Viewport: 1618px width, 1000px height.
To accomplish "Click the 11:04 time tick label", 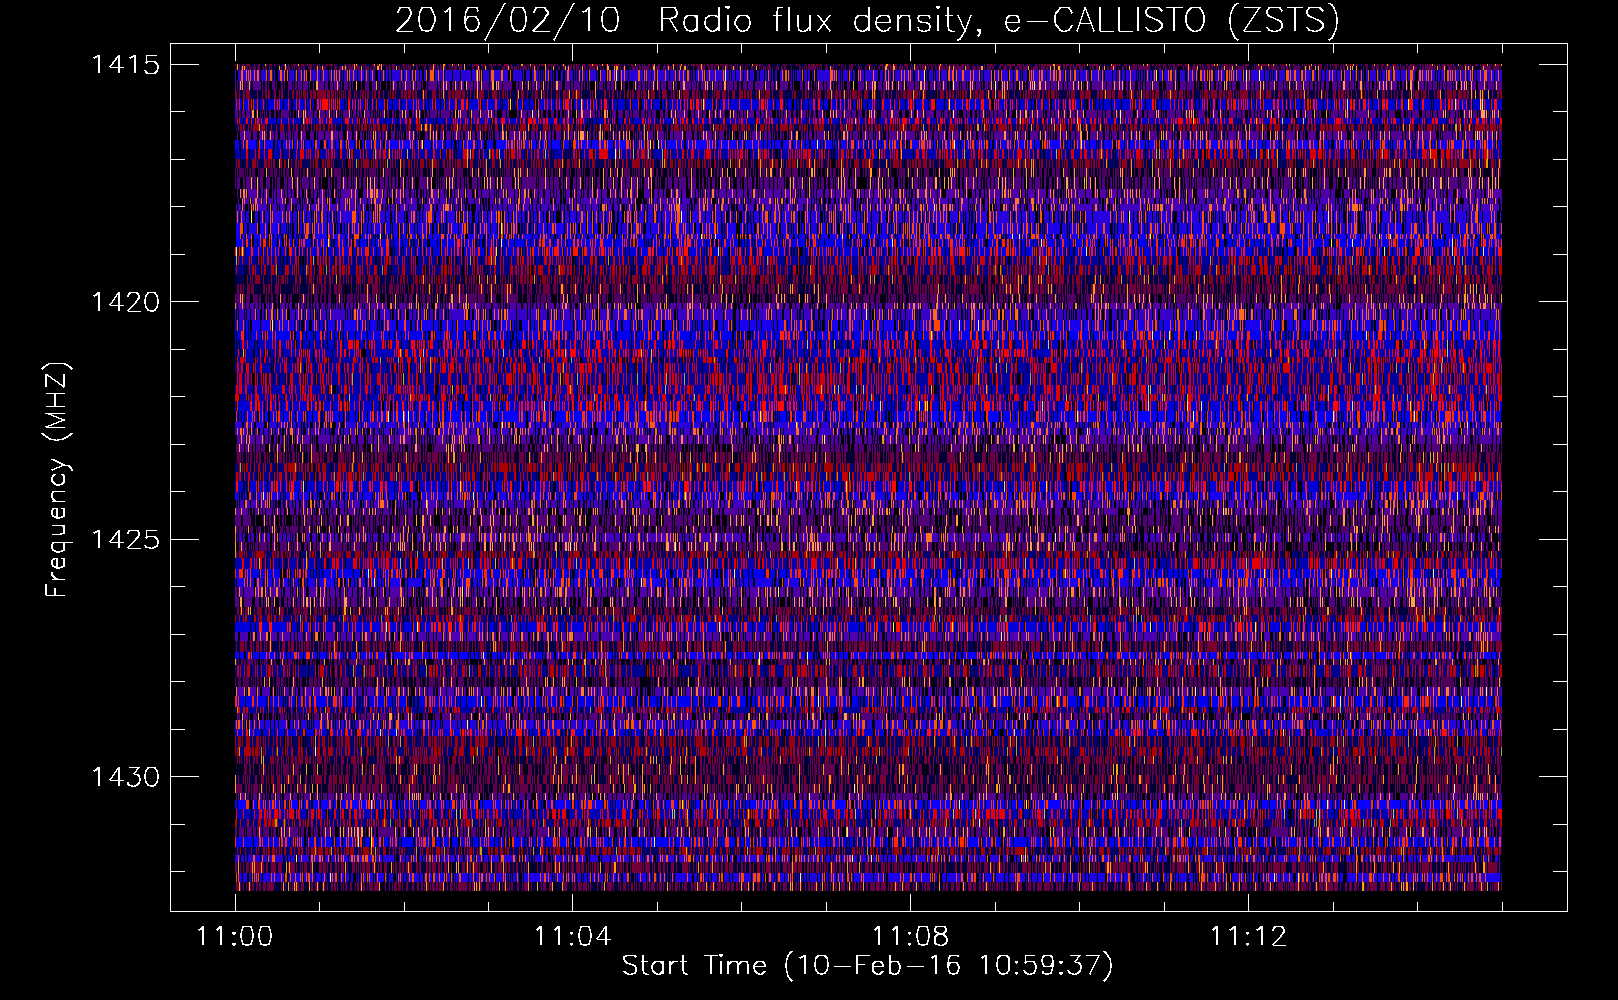I will pos(573,937).
